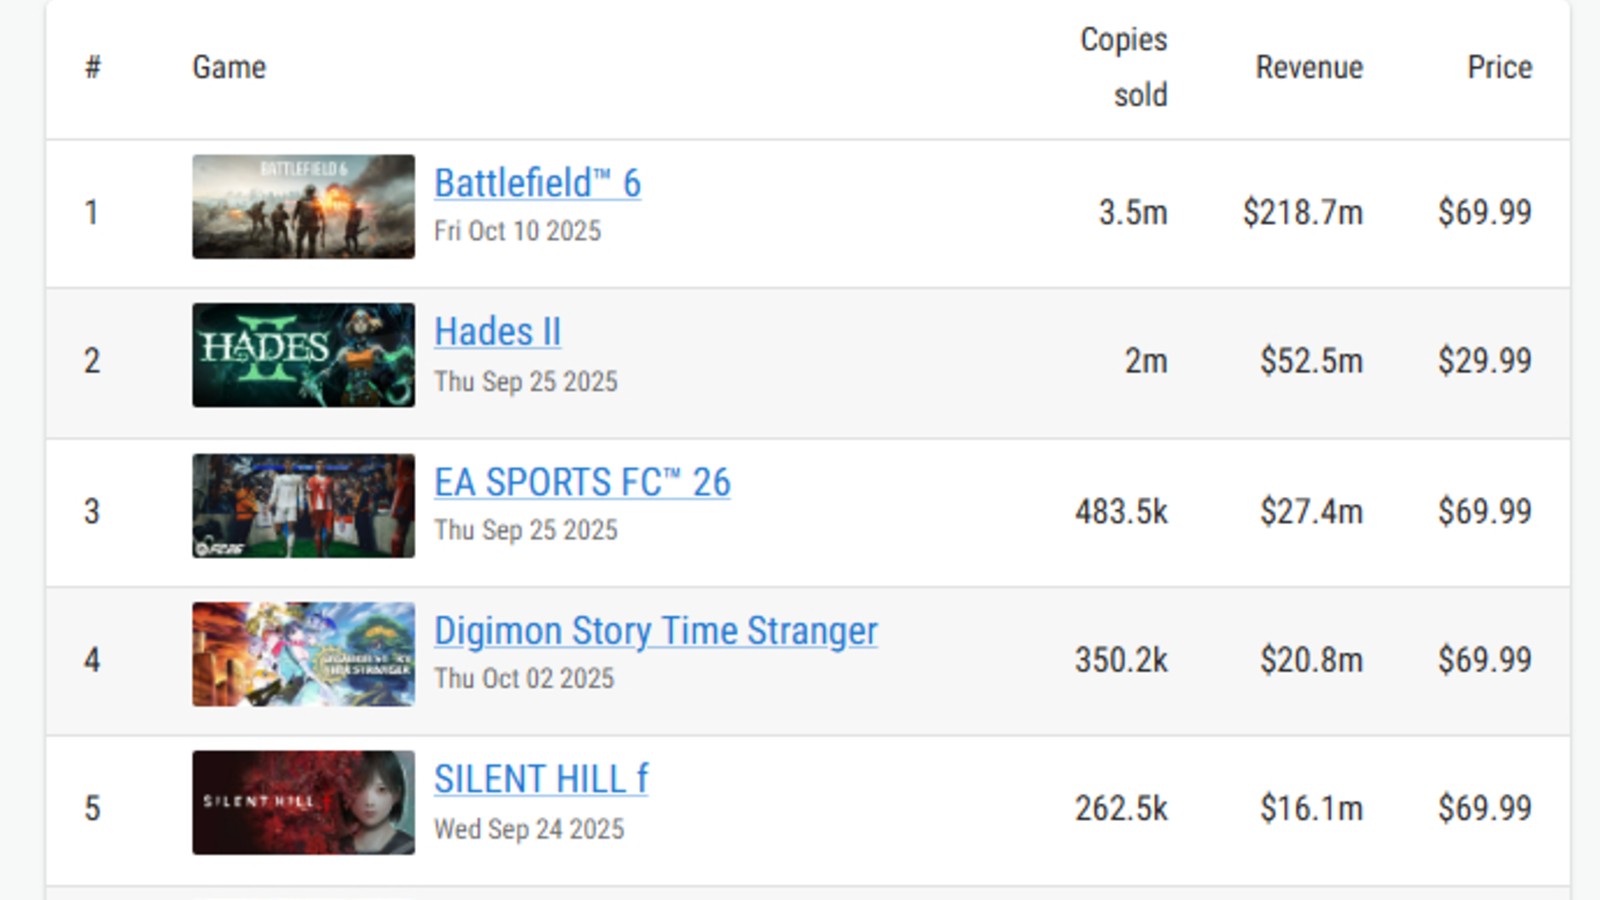Select the 3.5m copies sold cell

1133,212
